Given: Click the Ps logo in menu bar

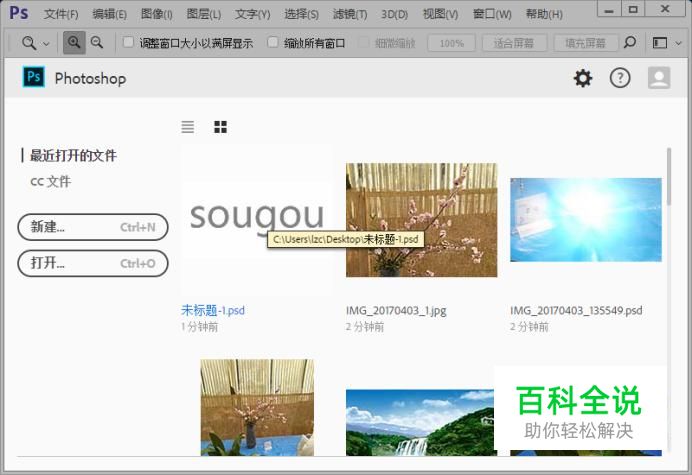Looking at the screenshot, I should [19, 13].
